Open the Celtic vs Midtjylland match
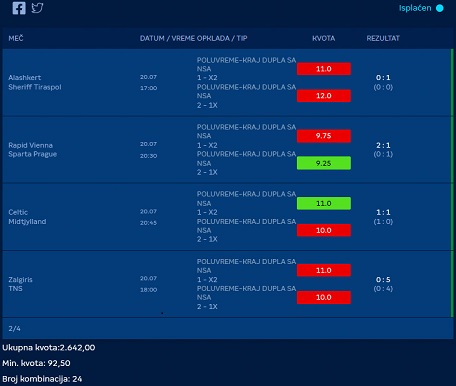Viewport: 456px width, 386px height. [x=27, y=217]
